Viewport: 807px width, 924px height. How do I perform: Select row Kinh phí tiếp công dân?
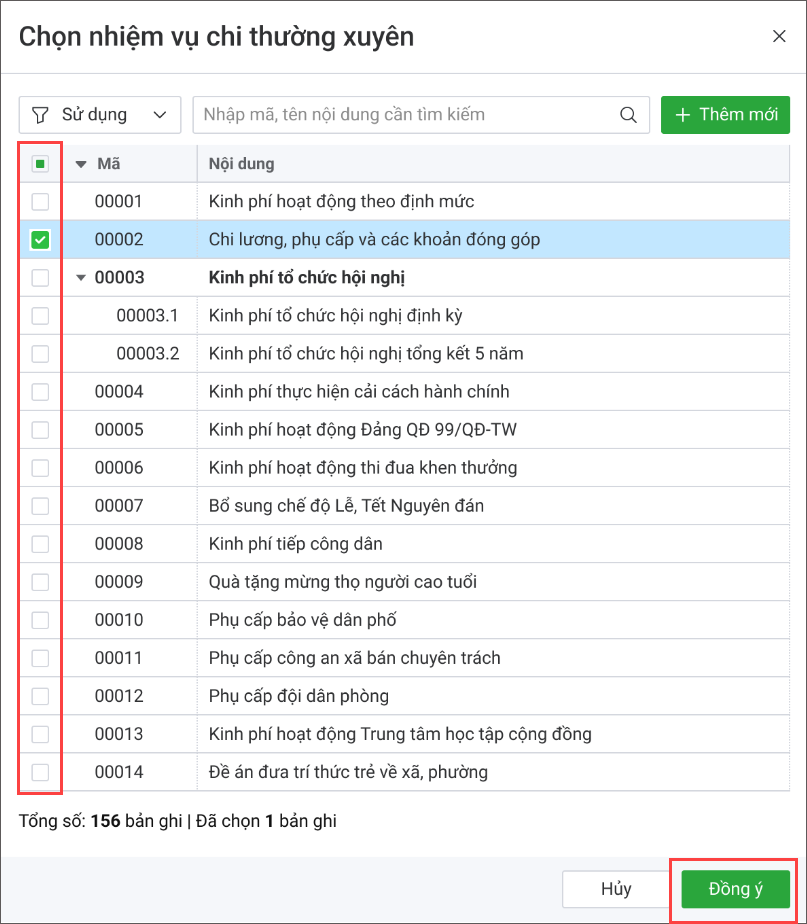coord(295,544)
